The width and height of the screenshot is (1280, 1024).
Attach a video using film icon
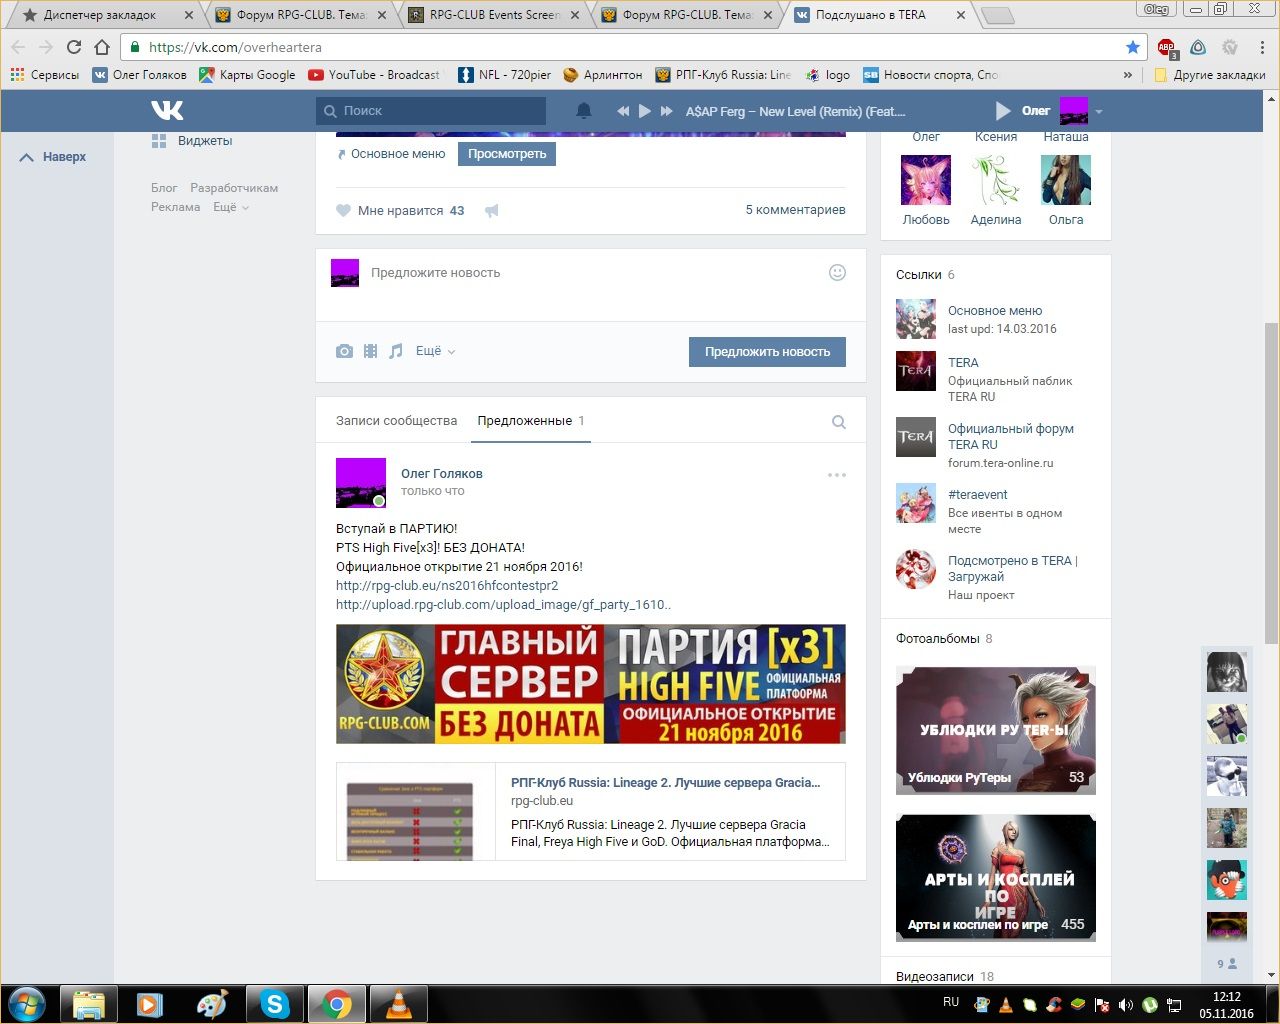click(370, 351)
